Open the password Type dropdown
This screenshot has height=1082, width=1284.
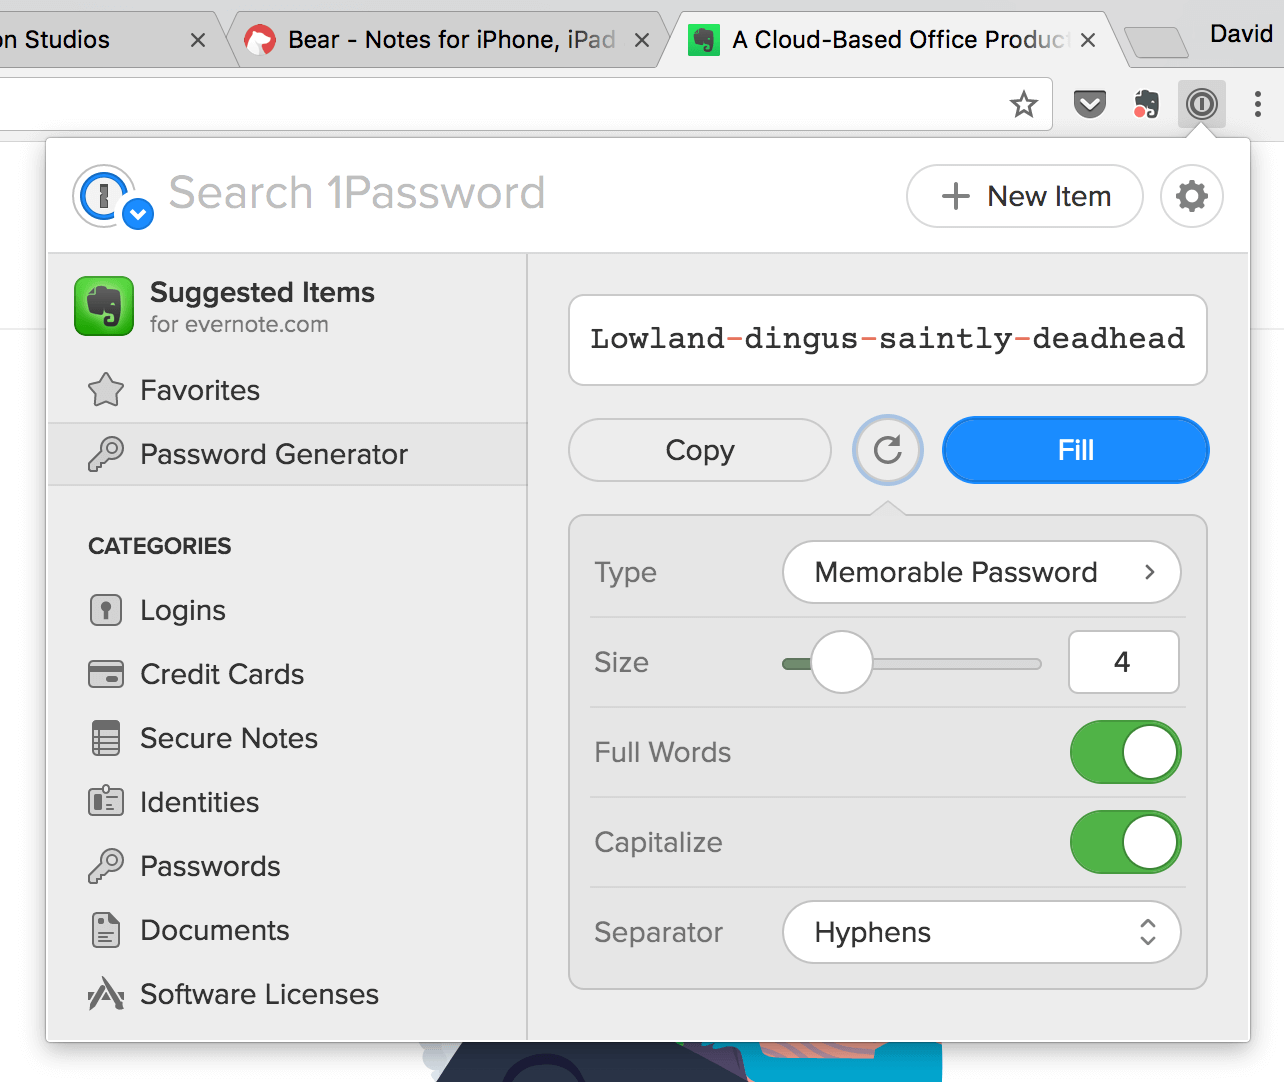click(981, 572)
